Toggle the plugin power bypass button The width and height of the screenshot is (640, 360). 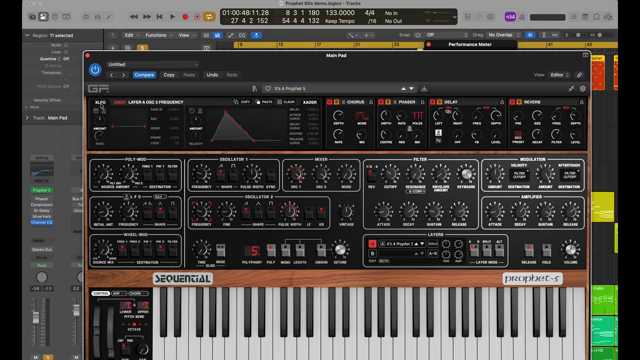pos(95,70)
